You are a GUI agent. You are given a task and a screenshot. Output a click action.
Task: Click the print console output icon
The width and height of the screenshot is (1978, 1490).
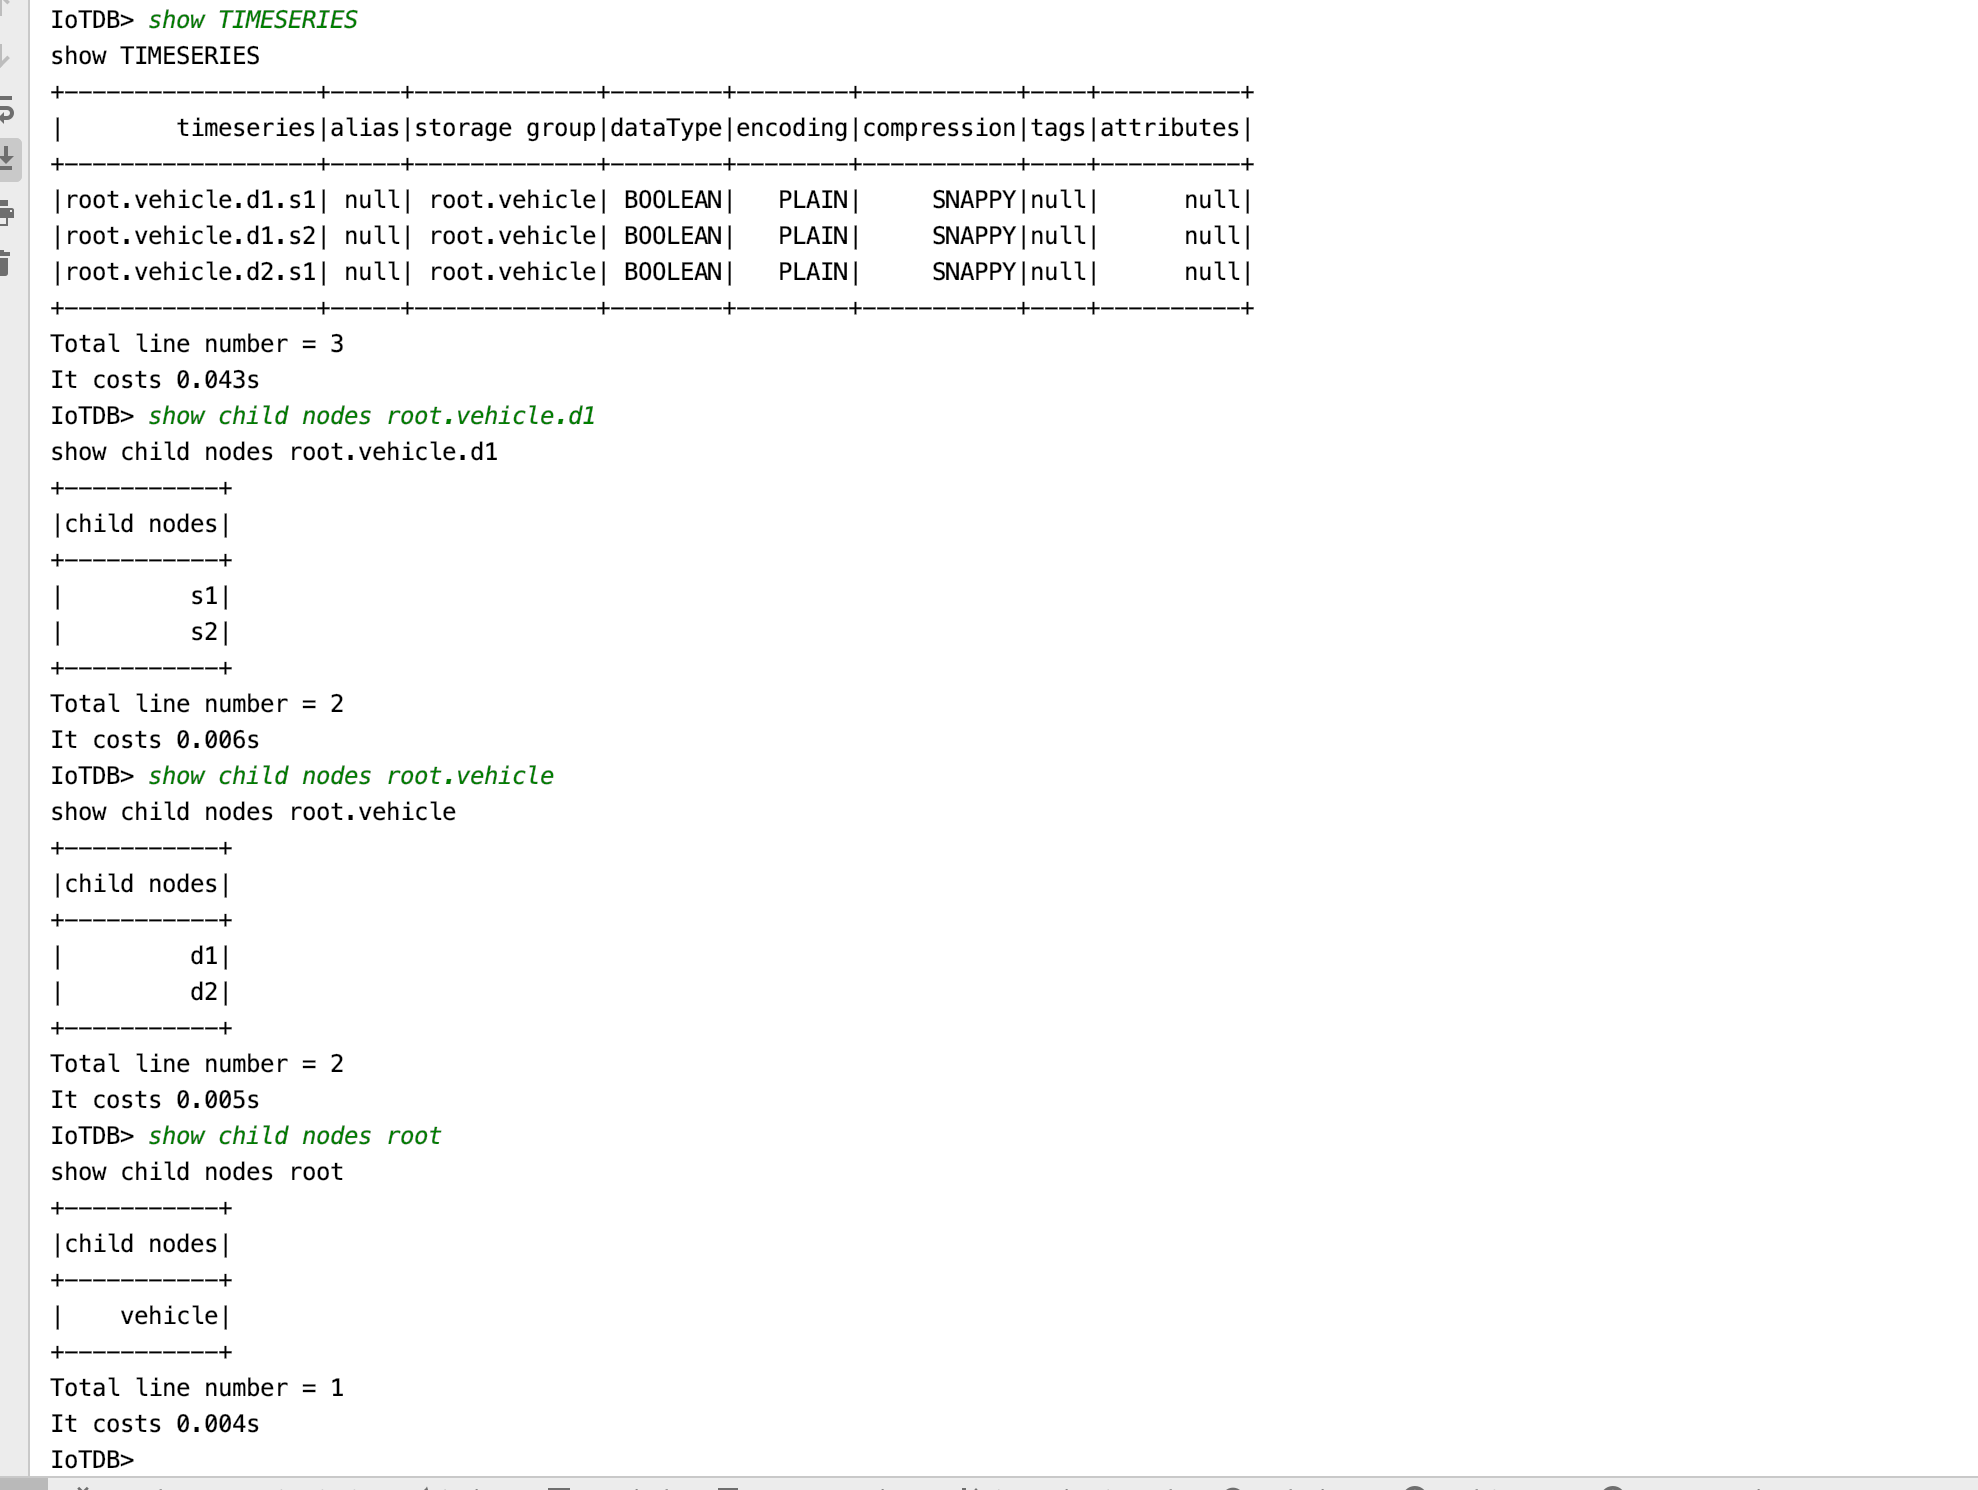(x=6, y=212)
